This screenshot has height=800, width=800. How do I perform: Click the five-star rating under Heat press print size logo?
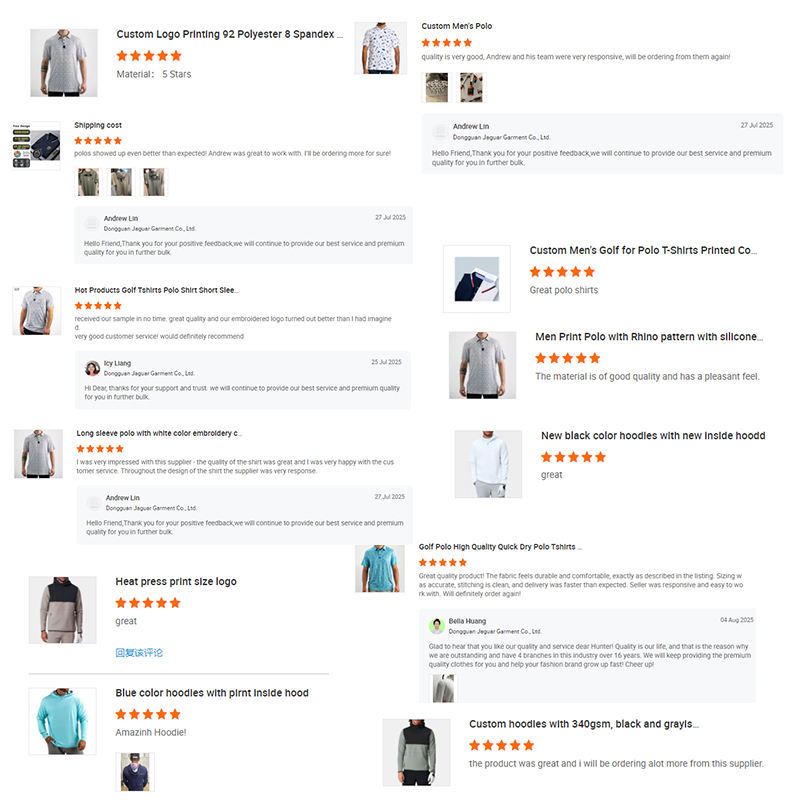tap(148, 603)
